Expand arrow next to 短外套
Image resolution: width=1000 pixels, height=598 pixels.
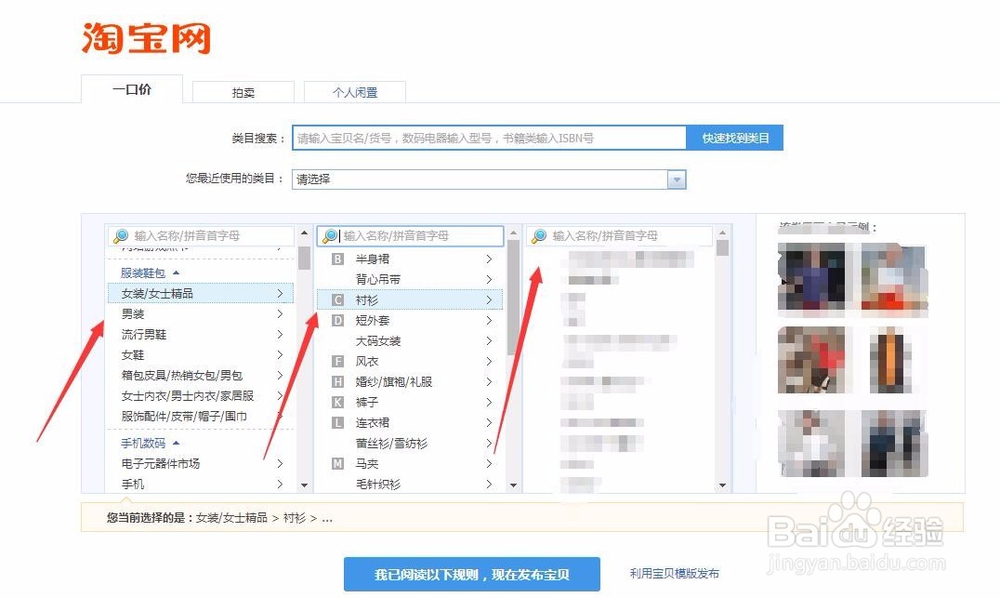[x=489, y=320]
